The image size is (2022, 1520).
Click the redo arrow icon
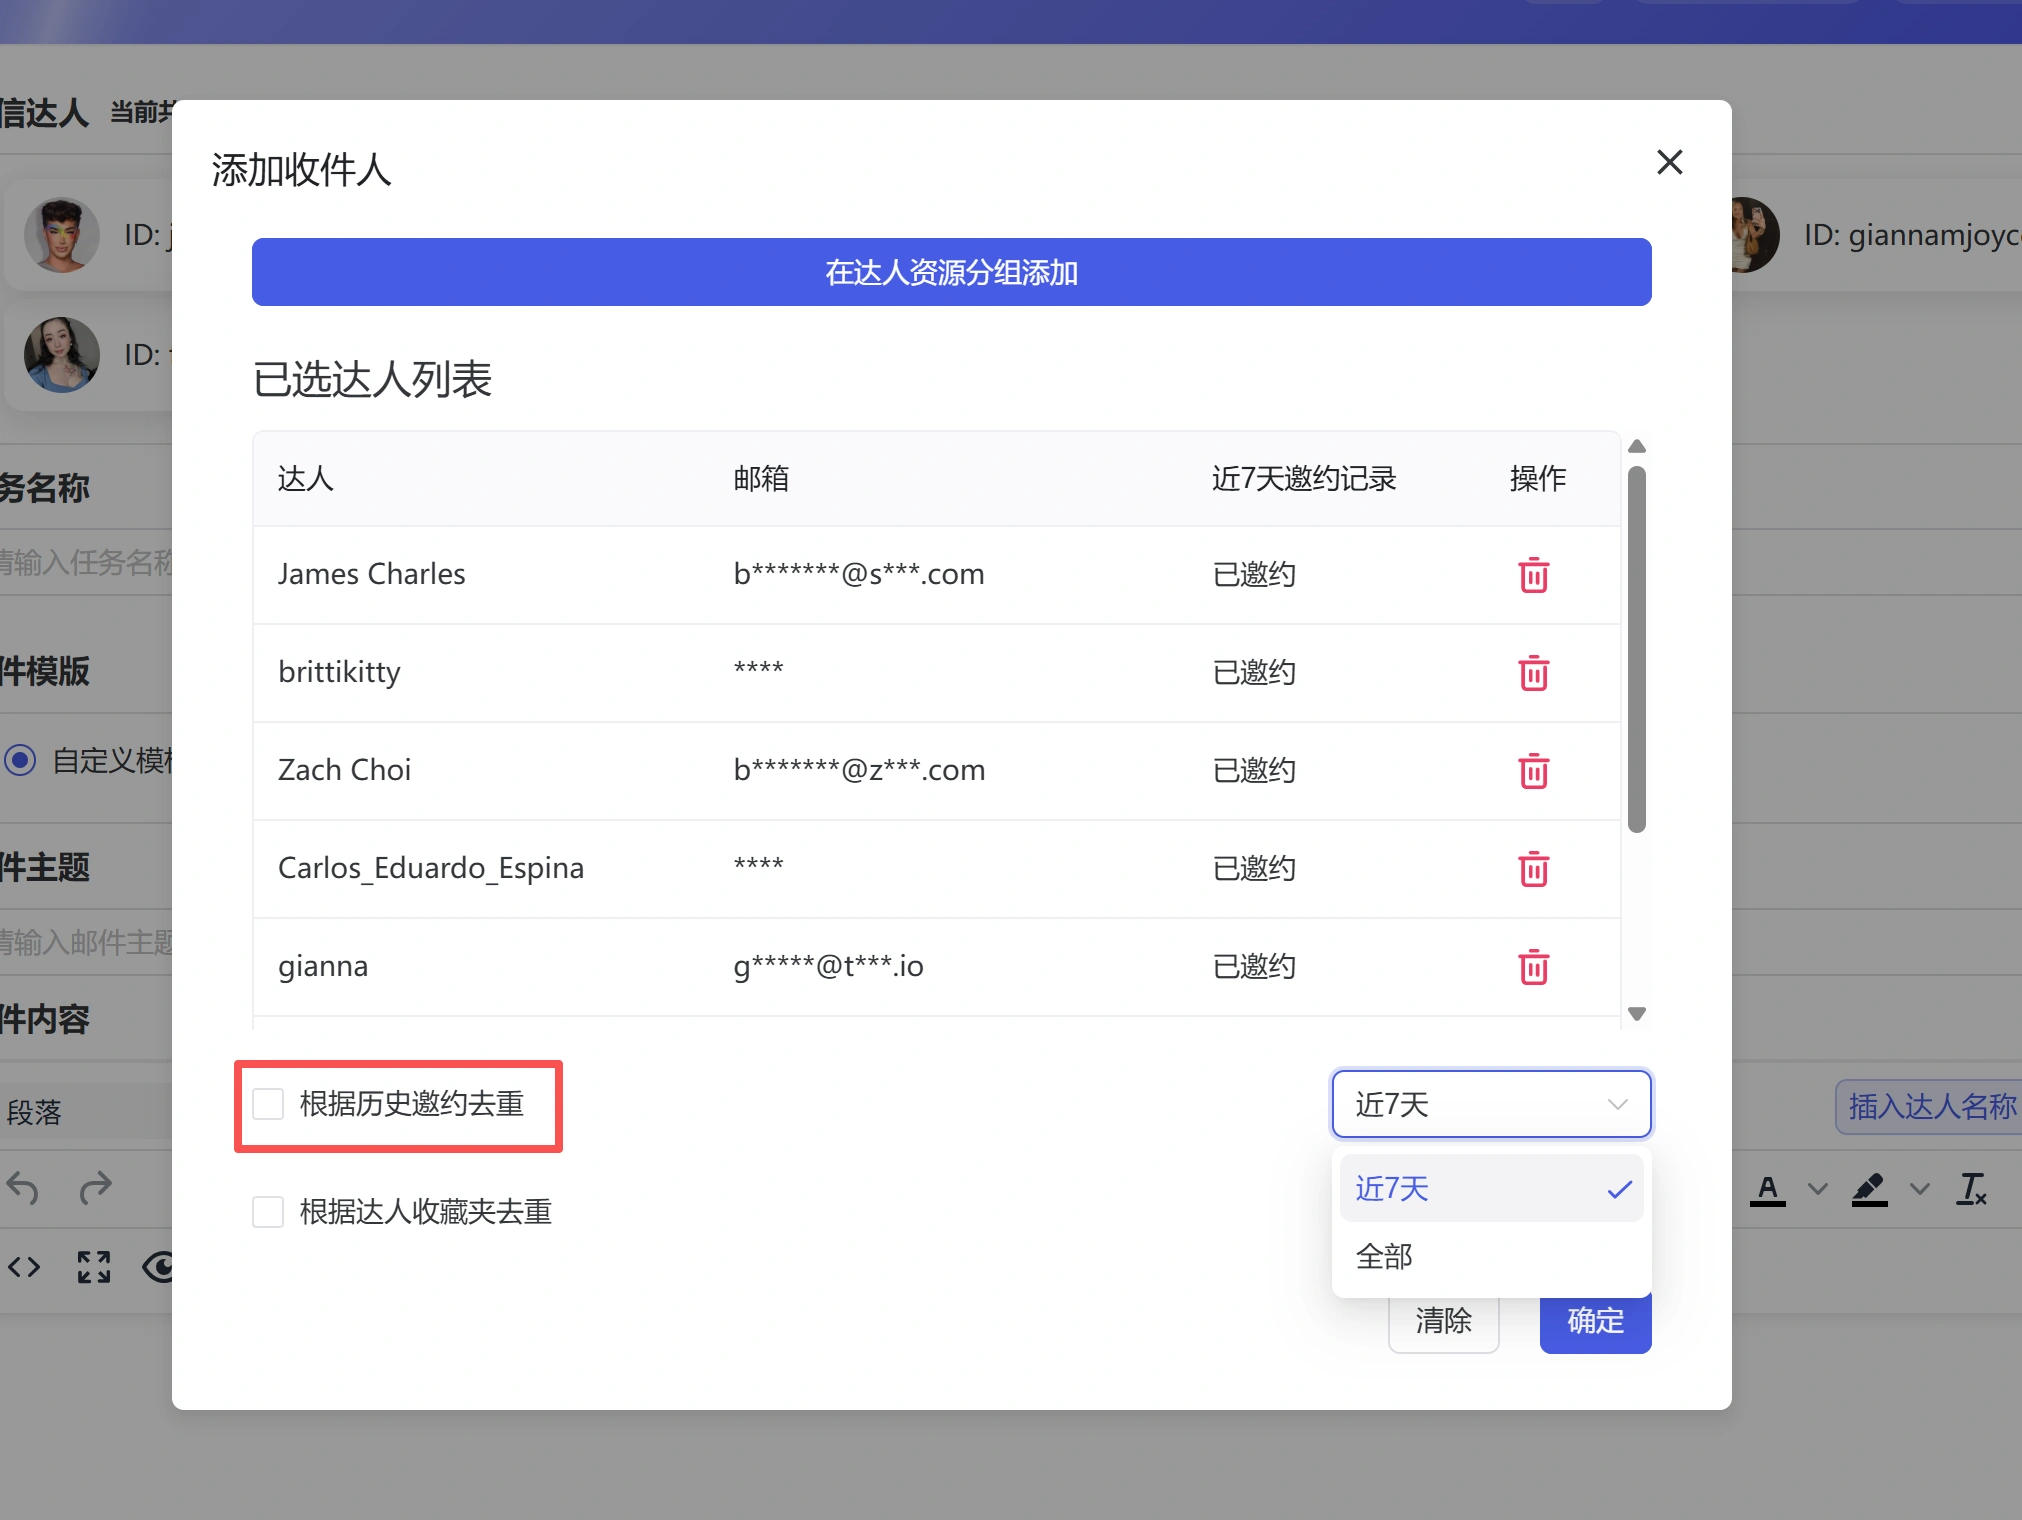(x=95, y=1189)
